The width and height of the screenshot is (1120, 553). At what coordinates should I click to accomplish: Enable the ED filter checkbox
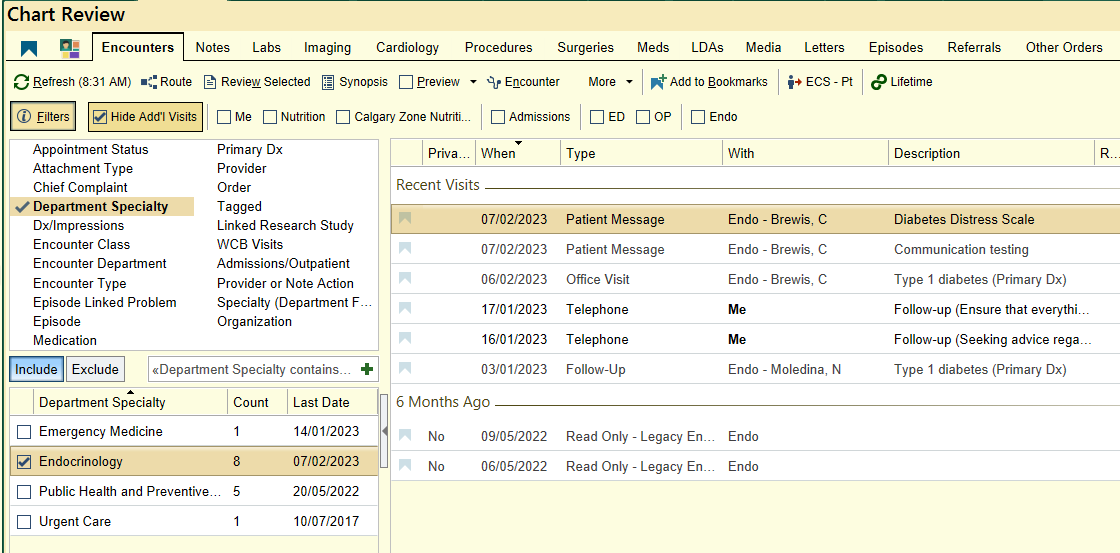click(597, 117)
